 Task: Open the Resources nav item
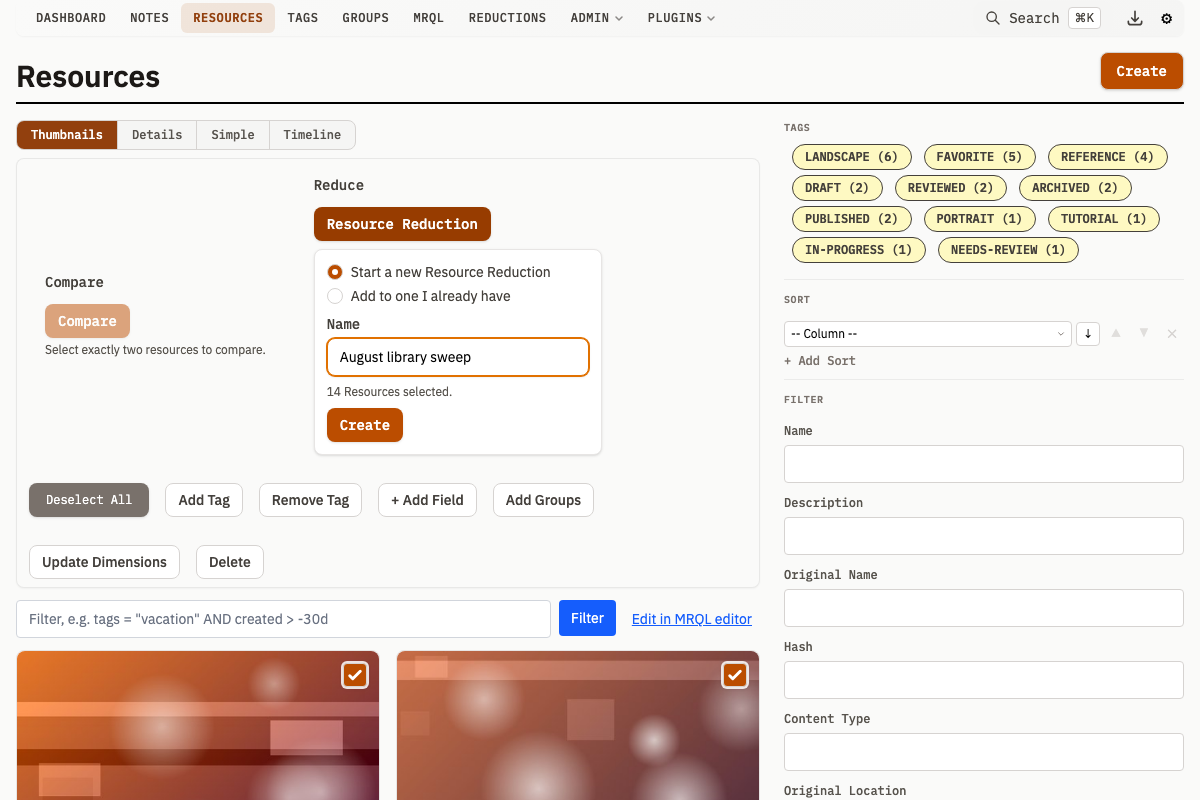click(x=228, y=18)
